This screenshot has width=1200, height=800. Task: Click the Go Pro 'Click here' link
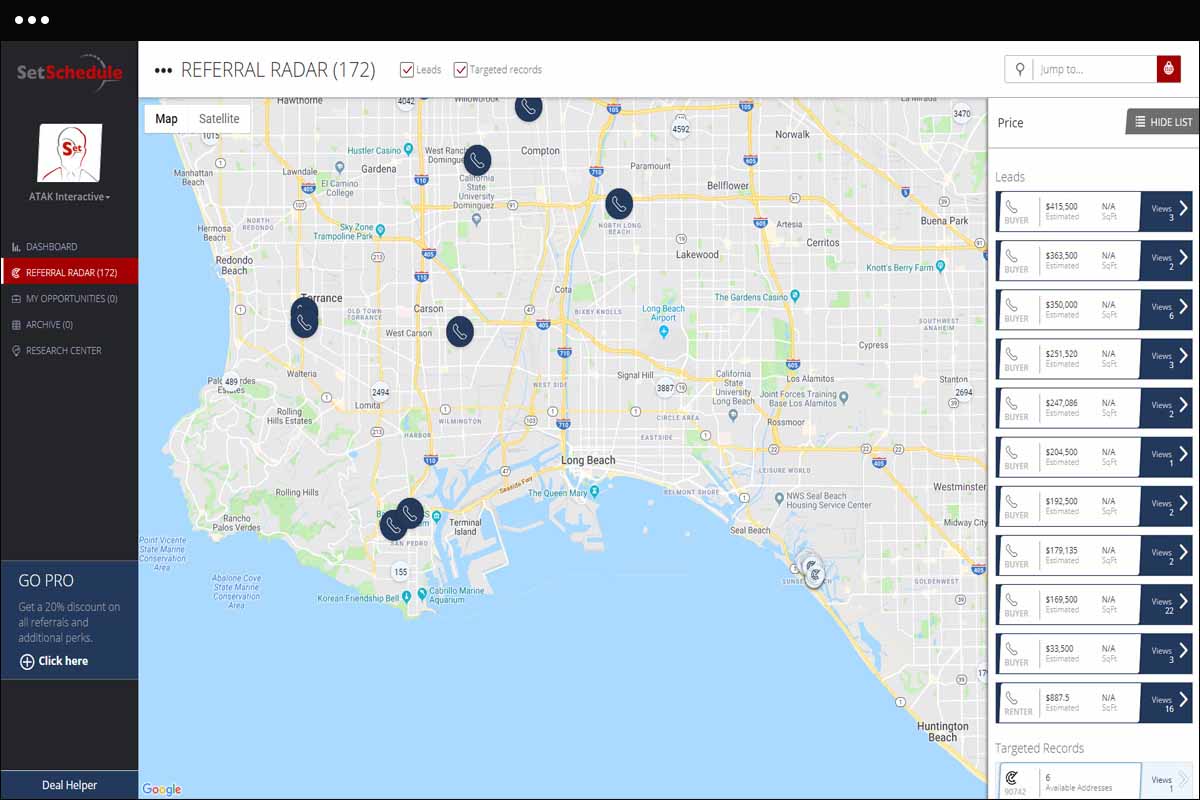63,661
